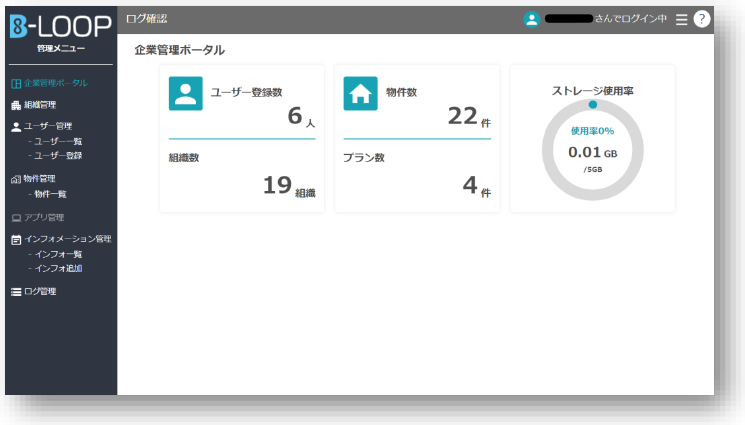The width and height of the screenshot is (745, 425).
Task: Open 組織管理 in the sidebar
Action: [40, 104]
